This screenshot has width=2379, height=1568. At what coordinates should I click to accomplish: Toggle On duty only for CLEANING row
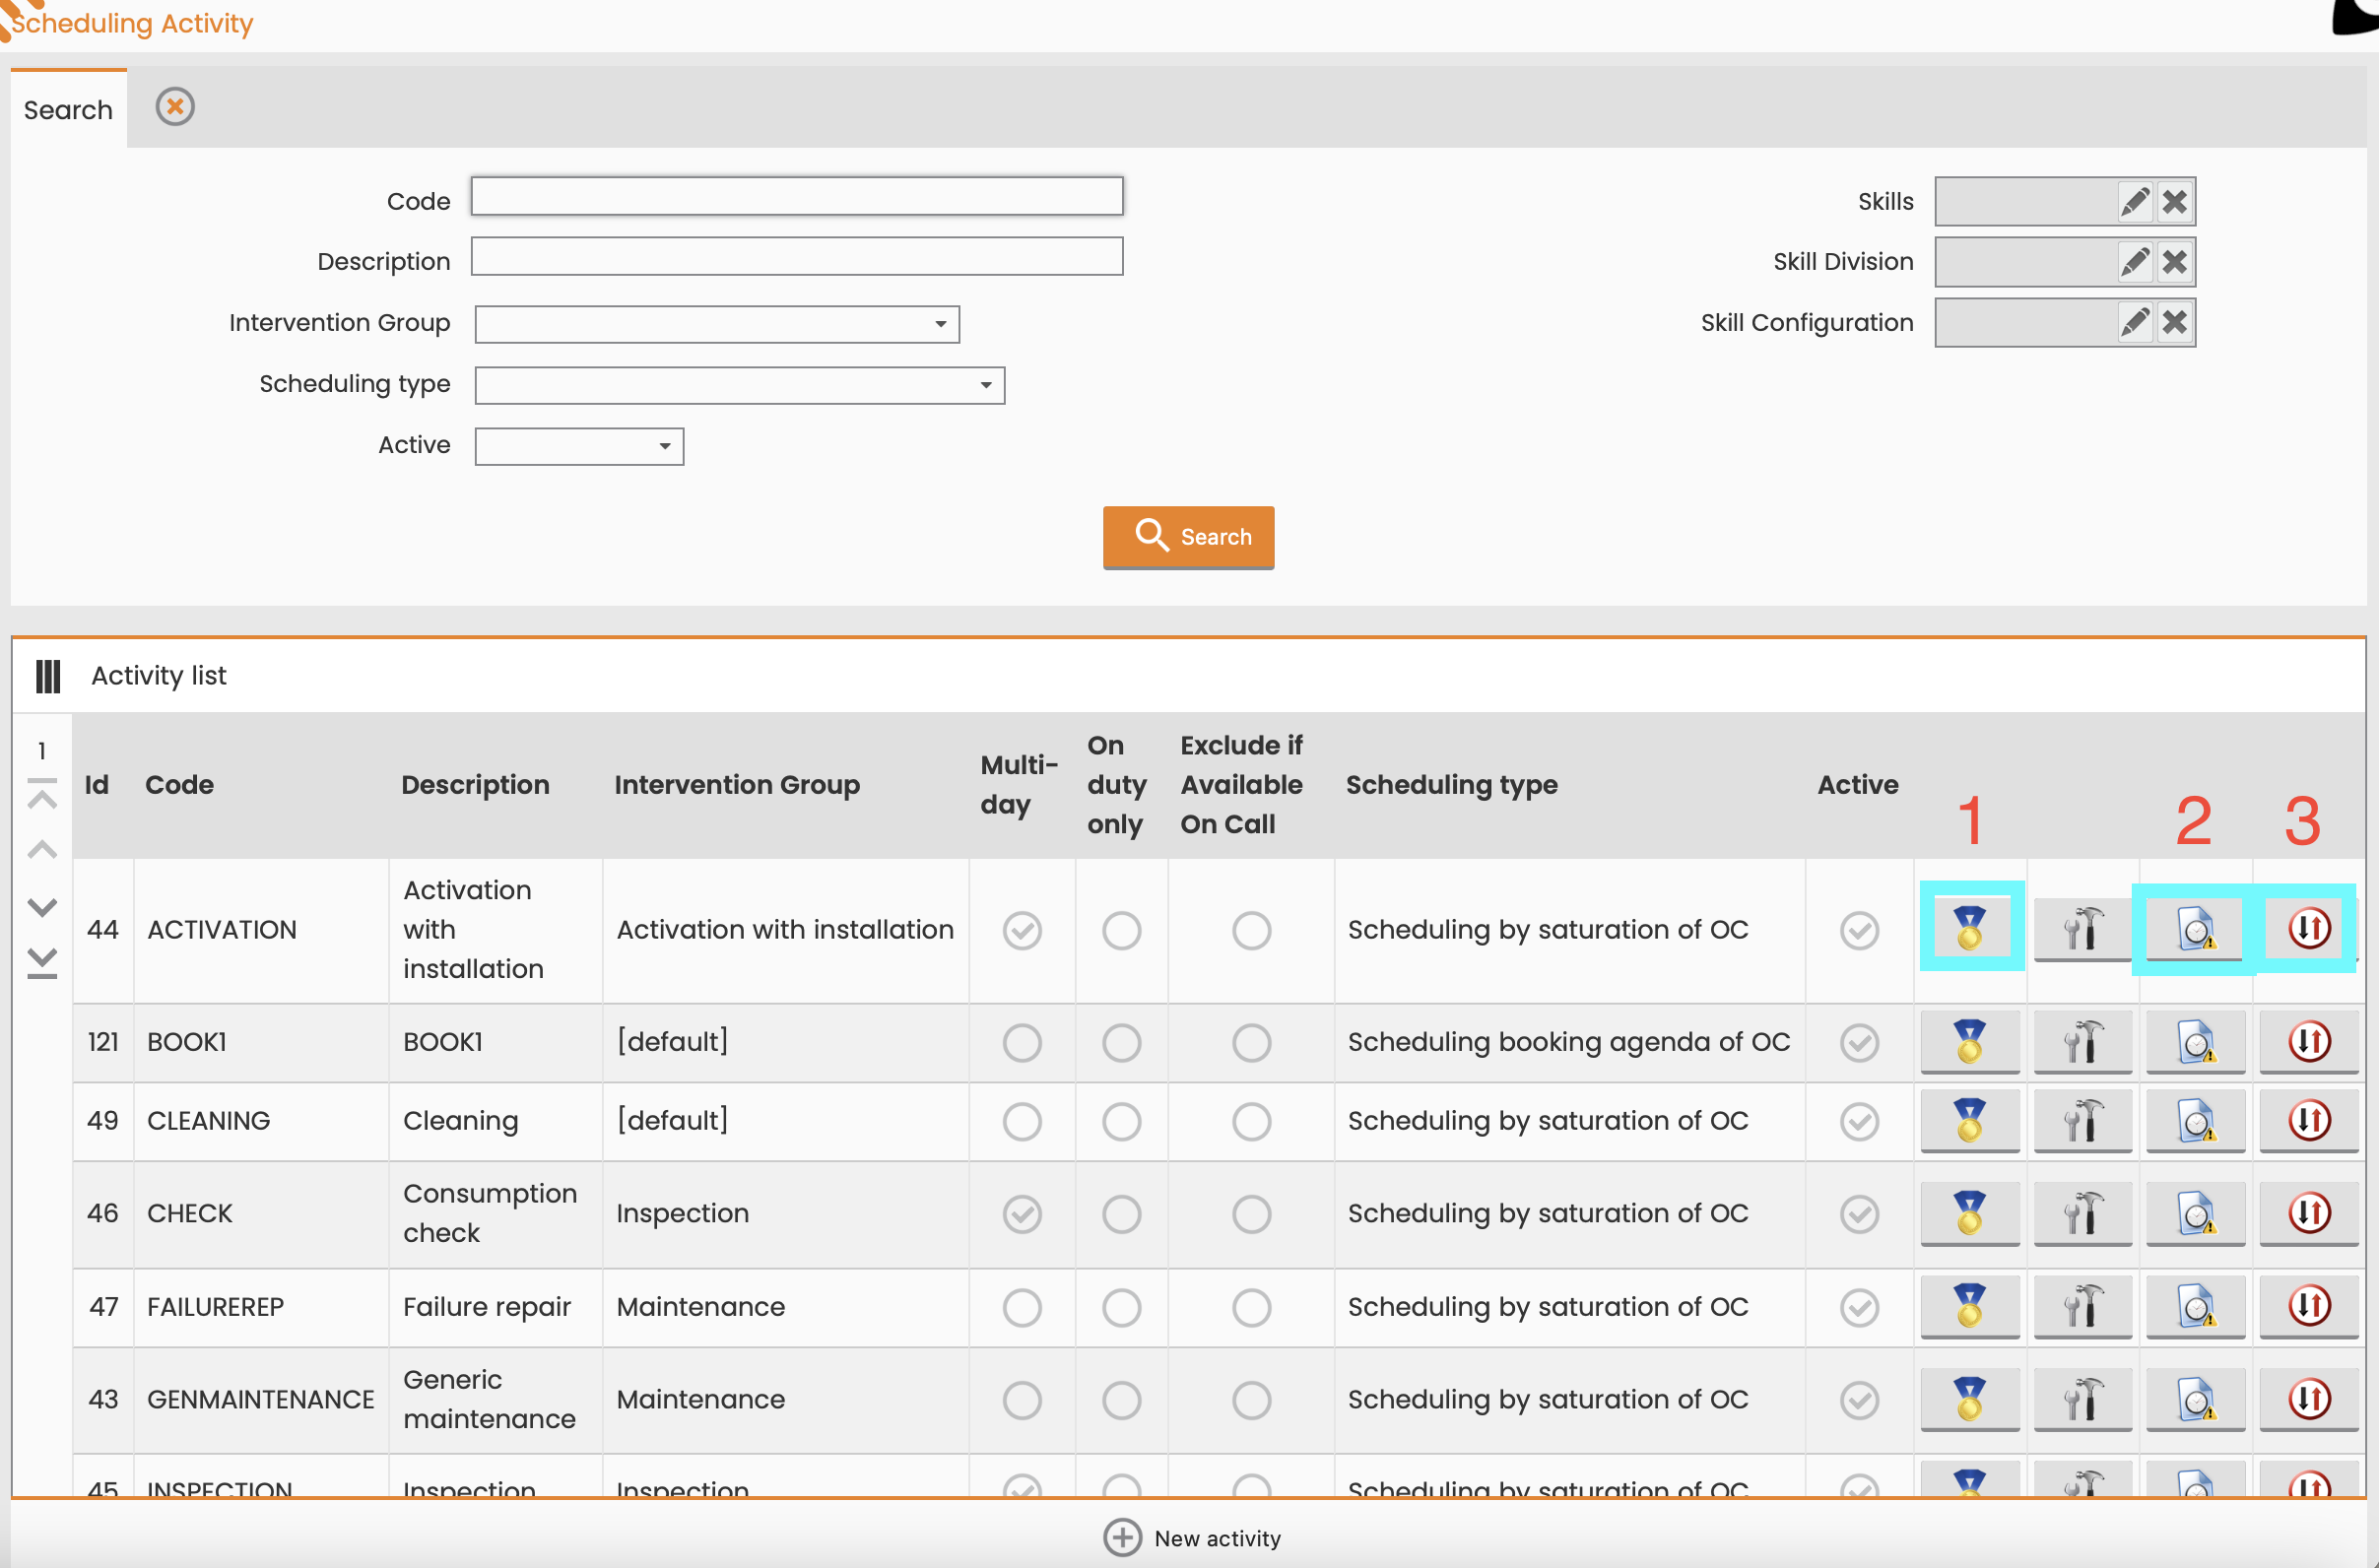click(1121, 1122)
